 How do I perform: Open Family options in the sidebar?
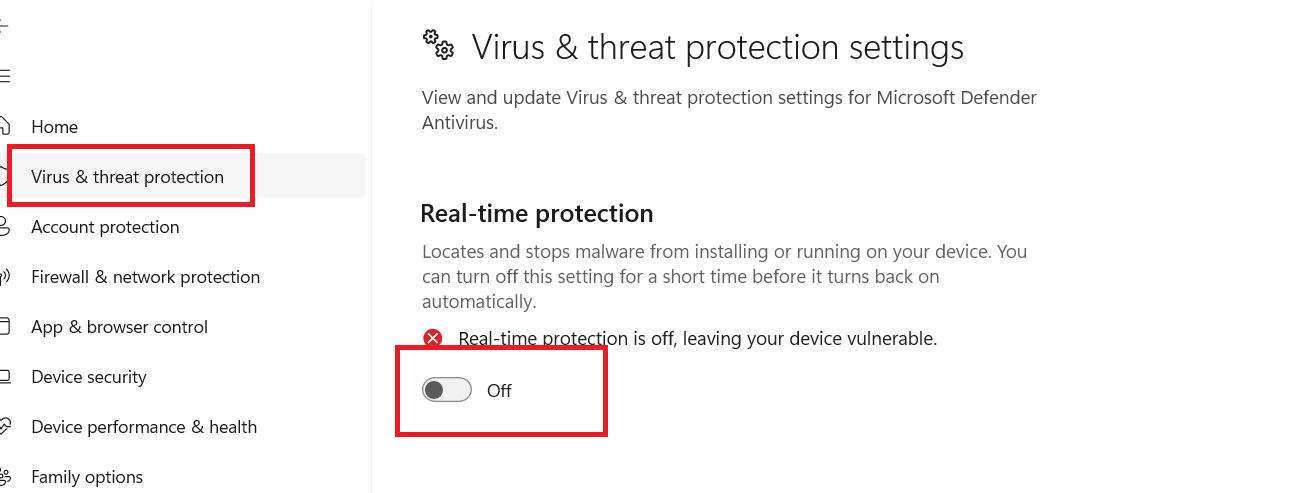(87, 477)
